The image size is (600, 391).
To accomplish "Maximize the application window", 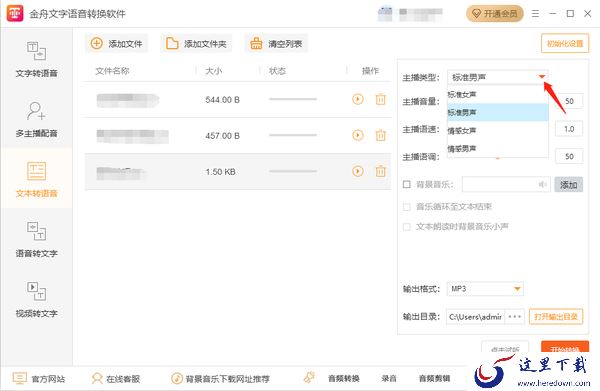I will click(570, 14).
